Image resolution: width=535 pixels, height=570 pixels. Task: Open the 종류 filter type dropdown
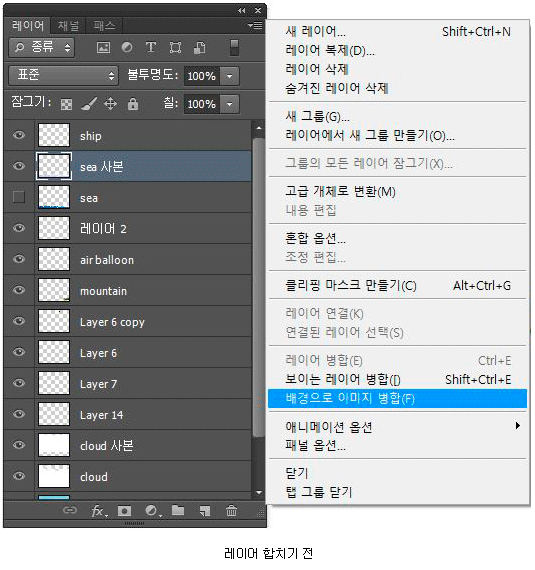[41, 48]
